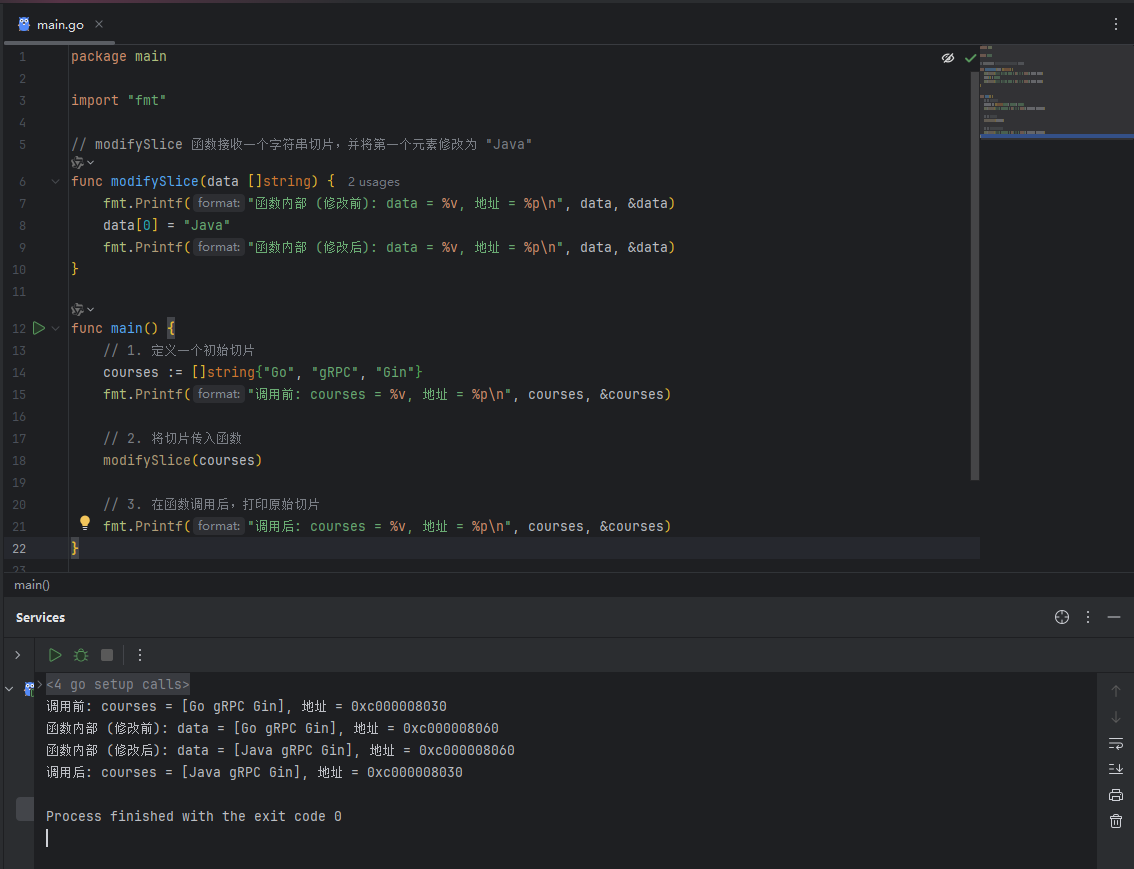This screenshot has width=1134, height=869.
Task: Clear console with trash icon
Action: [1116, 821]
